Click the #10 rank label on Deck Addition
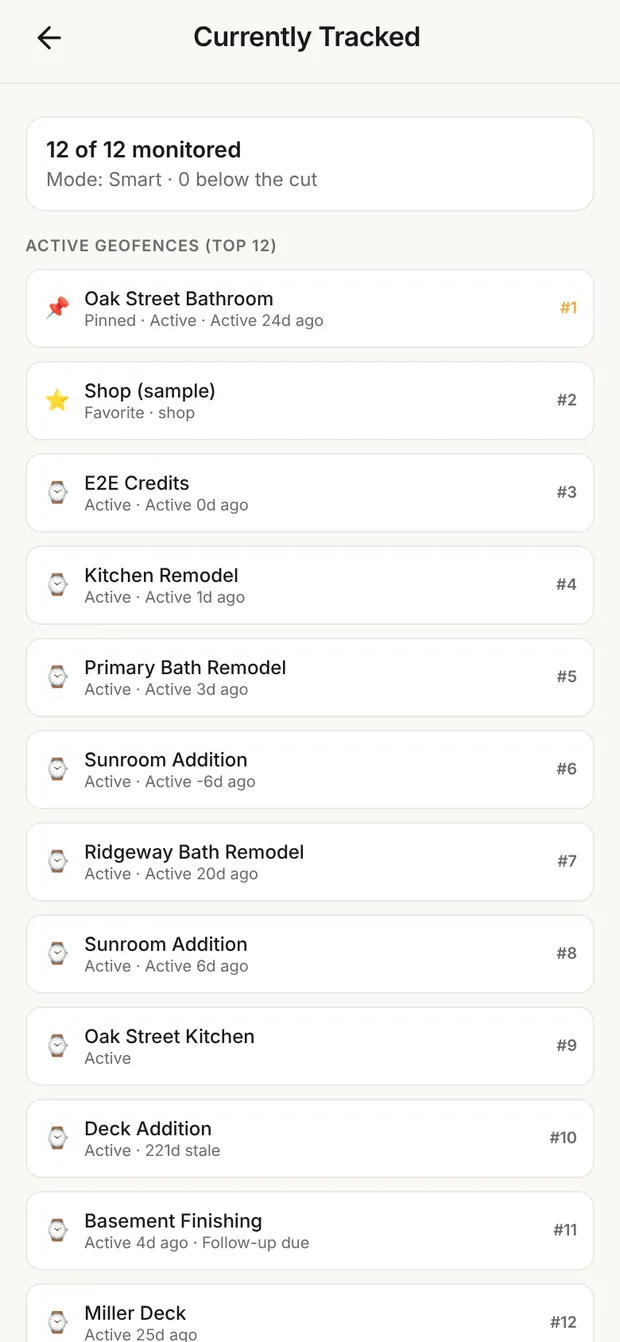620x1342 pixels. pos(563,1137)
